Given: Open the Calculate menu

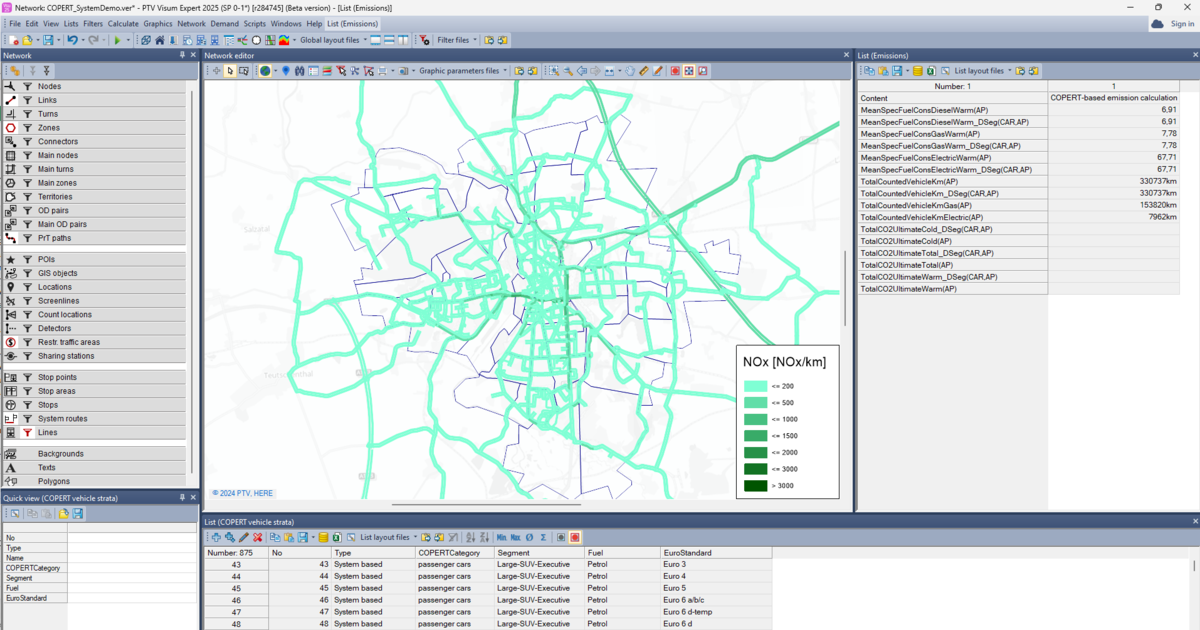Looking at the screenshot, I should coord(123,23).
